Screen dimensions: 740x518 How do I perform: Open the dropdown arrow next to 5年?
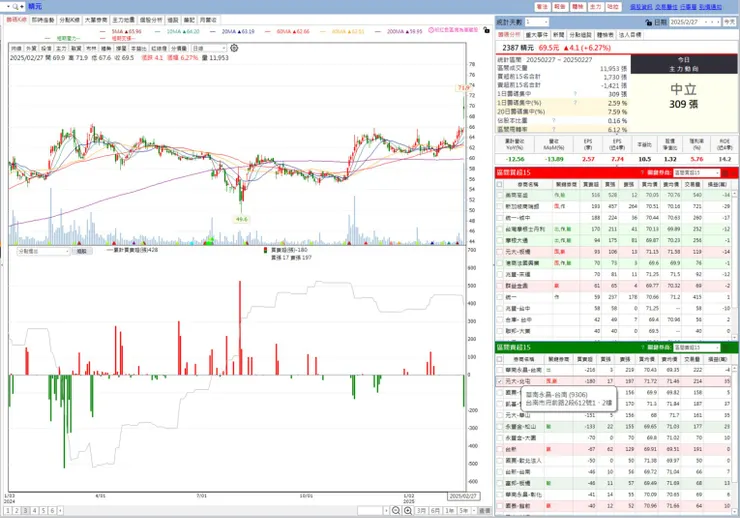click(x=474, y=510)
